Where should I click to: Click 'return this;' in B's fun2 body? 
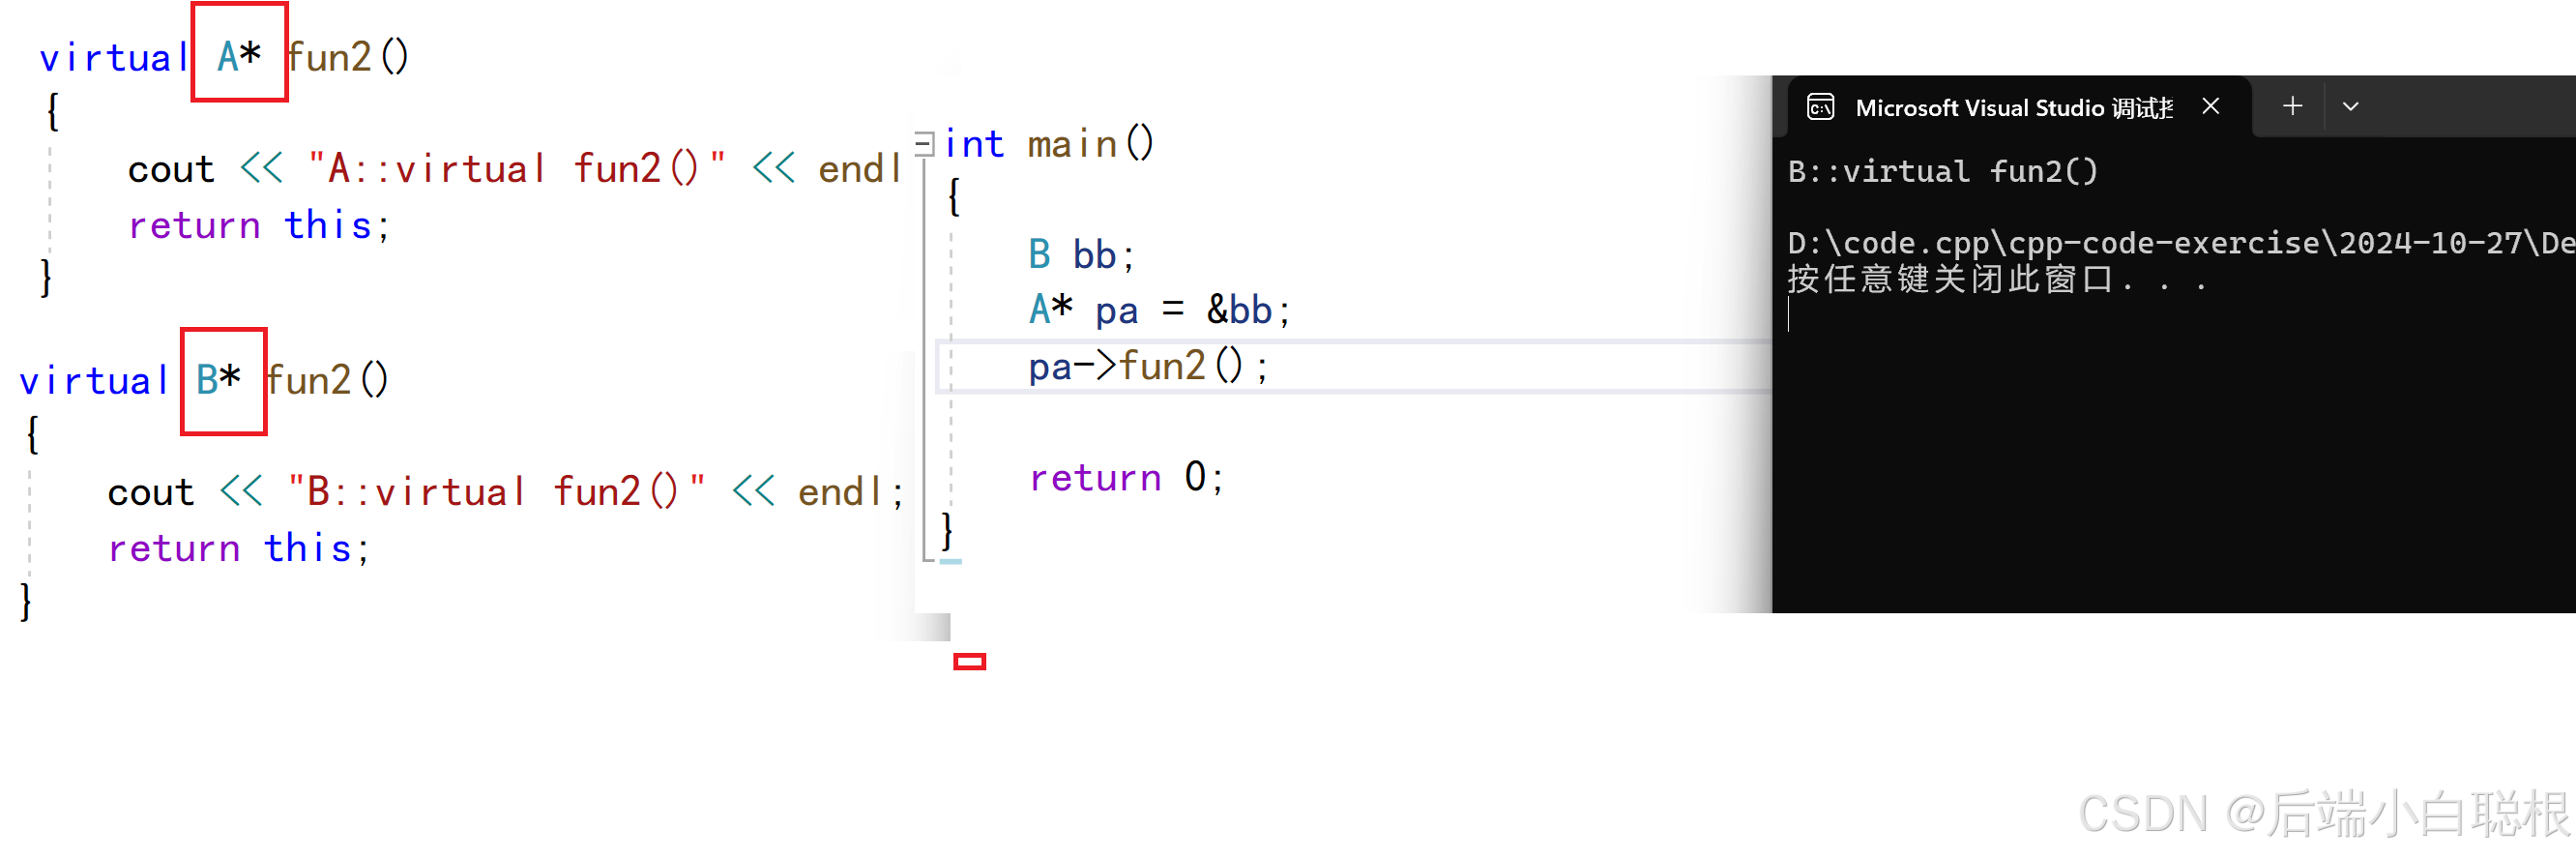click(239, 548)
